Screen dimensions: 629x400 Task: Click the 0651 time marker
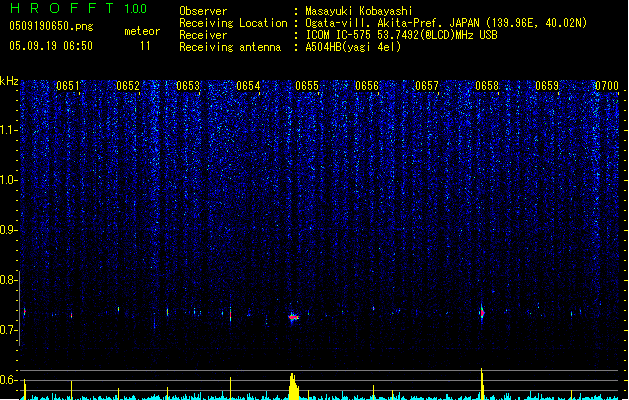[x=68, y=86]
